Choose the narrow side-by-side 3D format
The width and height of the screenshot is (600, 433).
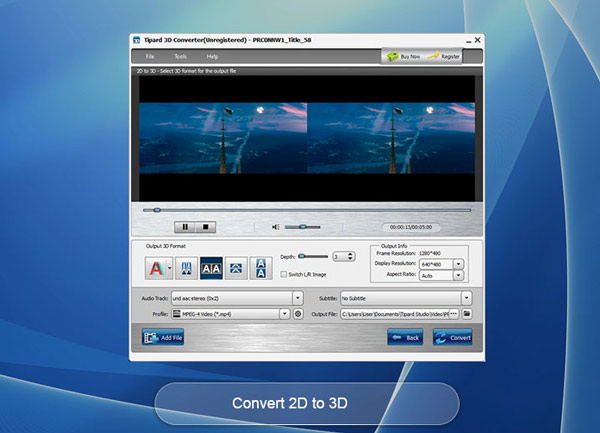click(x=187, y=267)
